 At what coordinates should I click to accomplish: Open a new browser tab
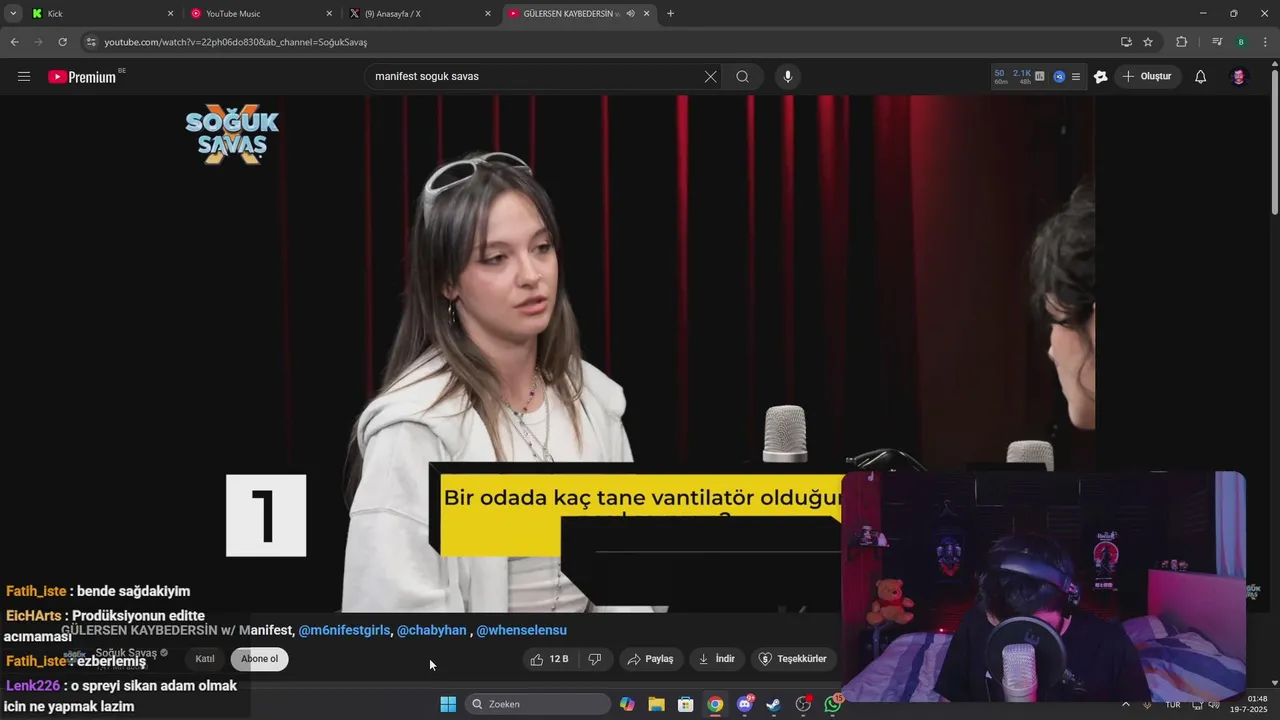[670, 14]
